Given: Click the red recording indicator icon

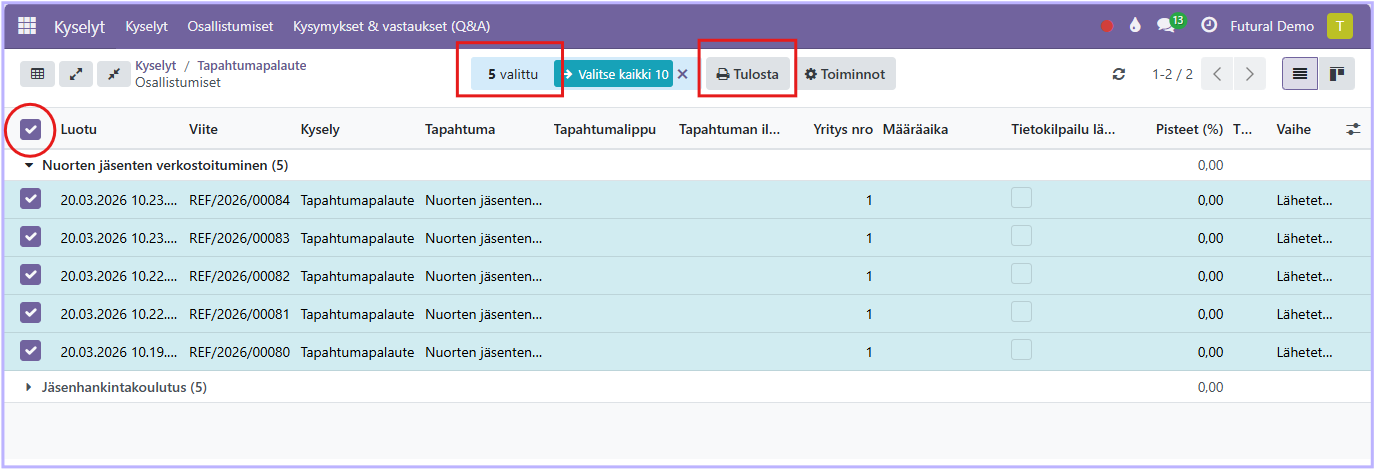Looking at the screenshot, I should click(1107, 26).
